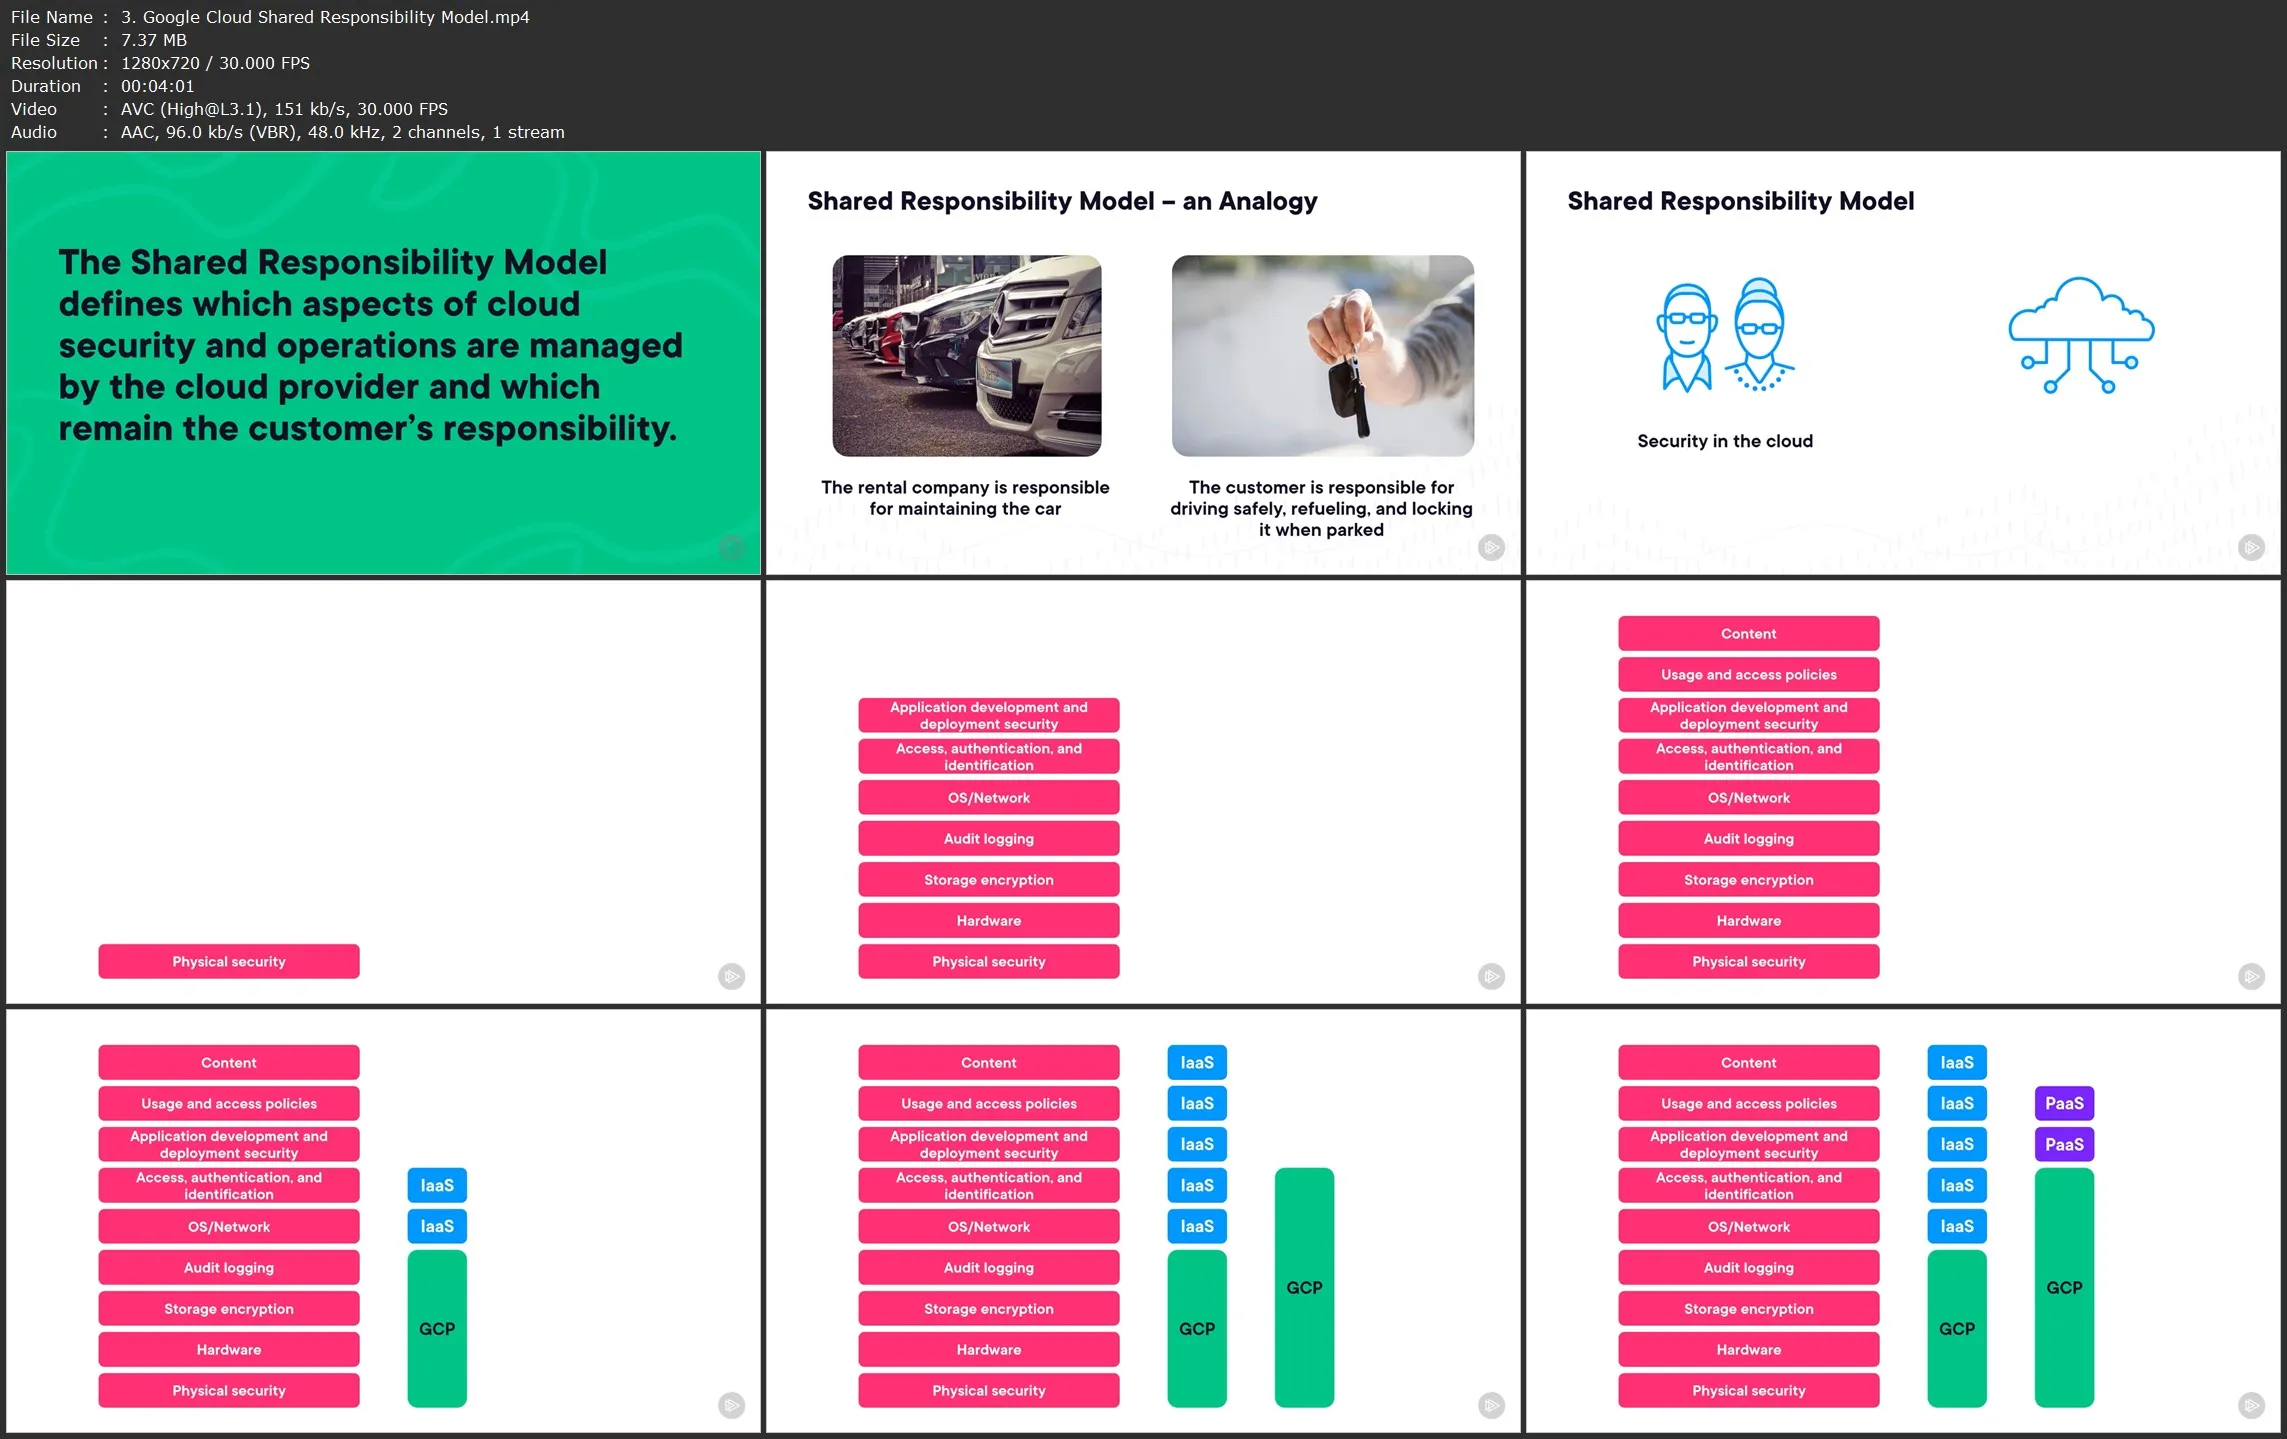Click Storage encryption in the five-IaaS, no-PaaS thumbnail

click(988, 1308)
